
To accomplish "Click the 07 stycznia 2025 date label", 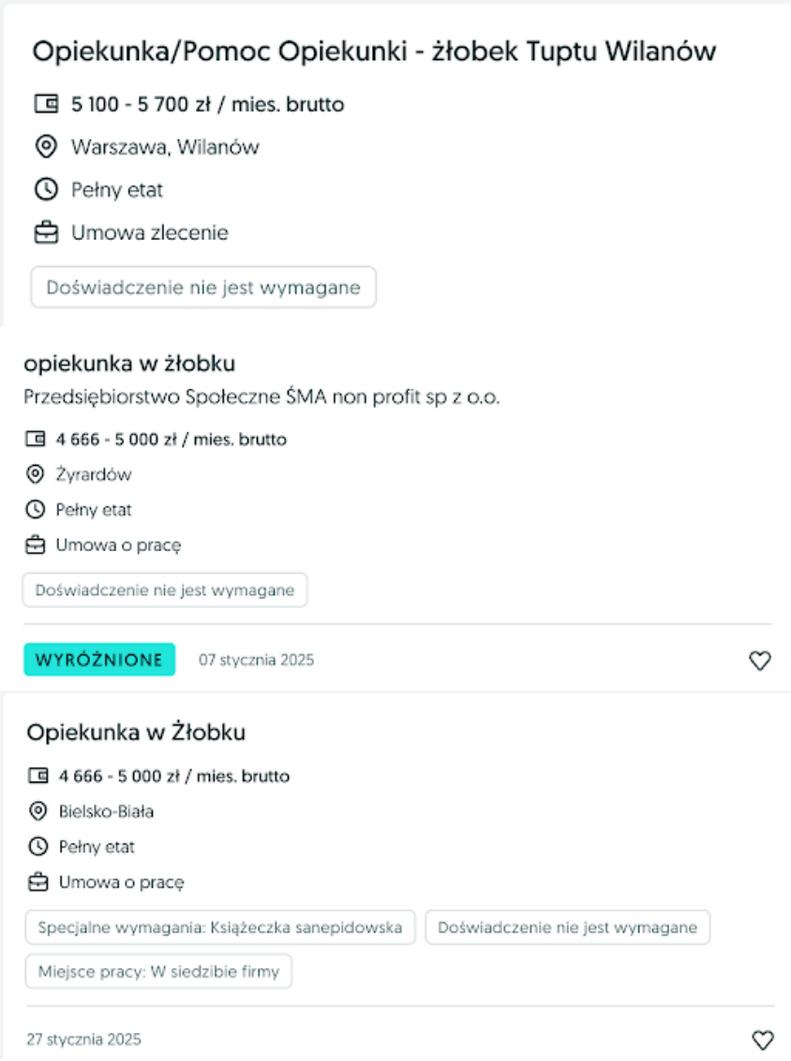I will (x=257, y=659).
